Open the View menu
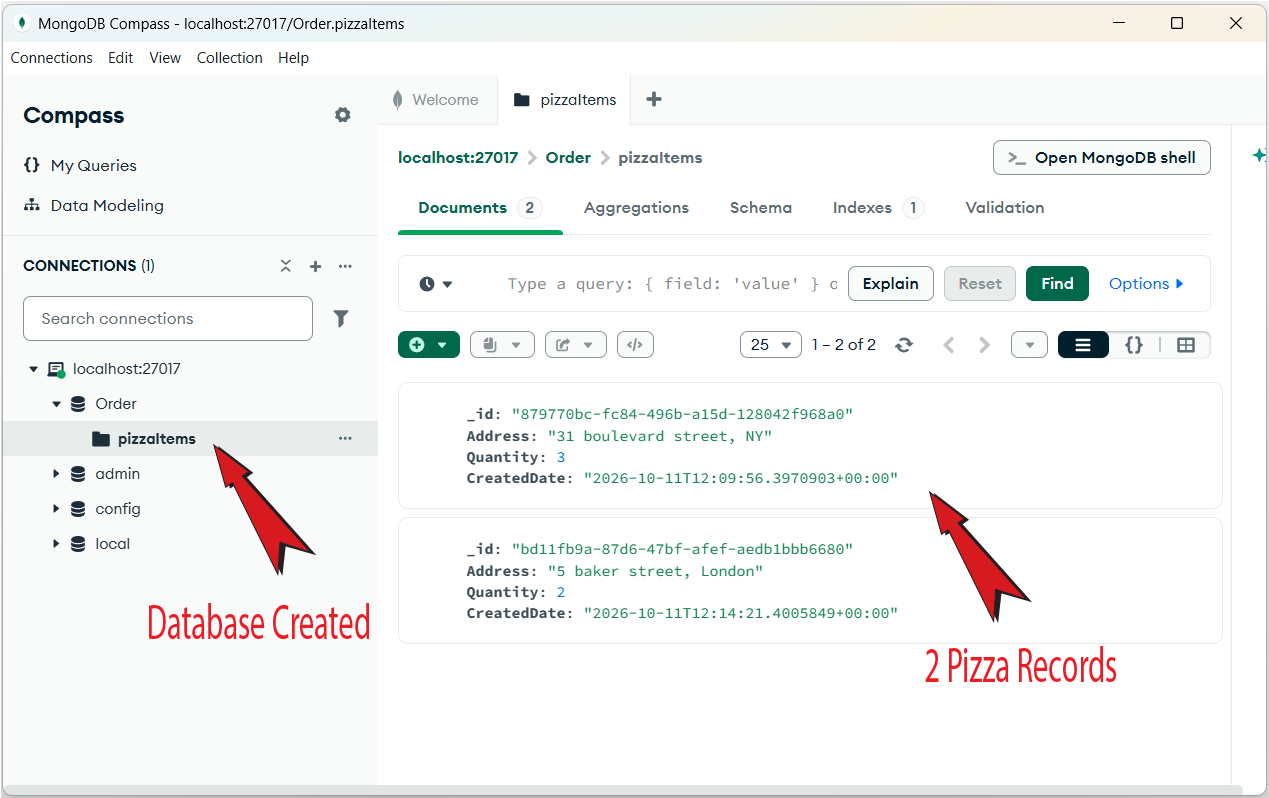Viewport: 1269px width, 798px height. (165, 58)
